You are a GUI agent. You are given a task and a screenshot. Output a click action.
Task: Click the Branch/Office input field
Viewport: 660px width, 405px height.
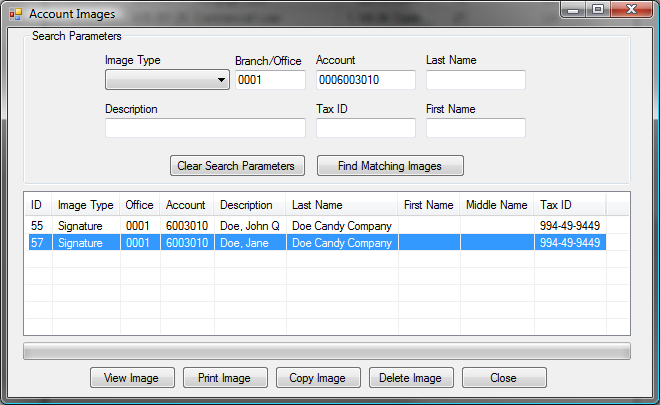coord(270,81)
